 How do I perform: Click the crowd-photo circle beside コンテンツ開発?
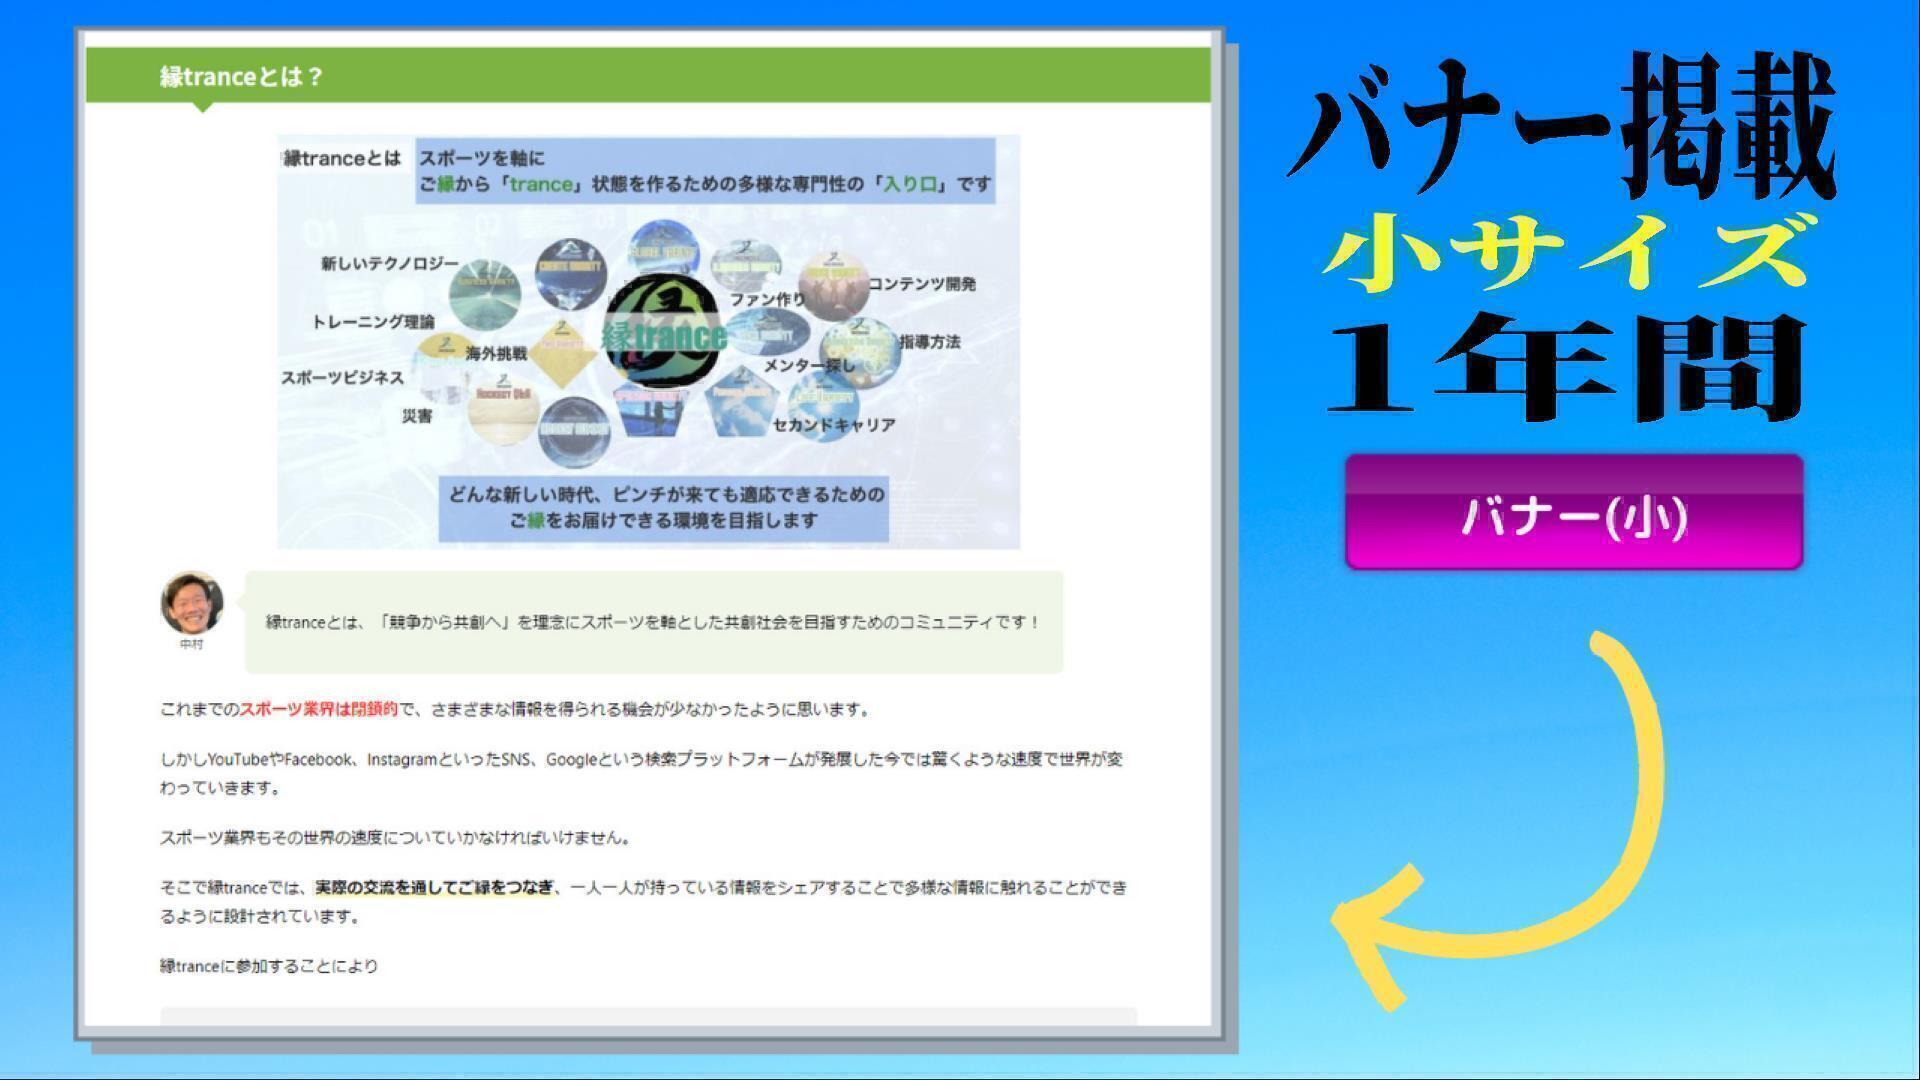click(832, 286)
